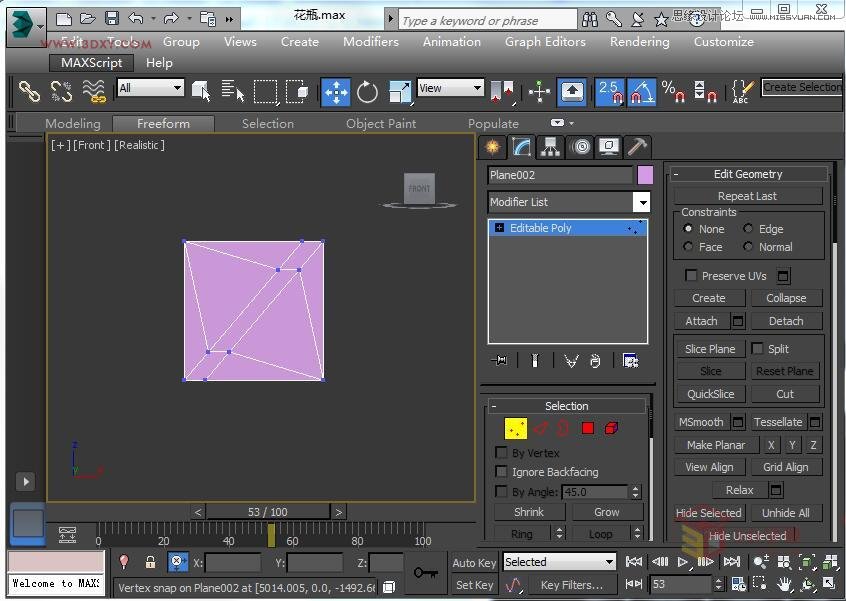Image resolution: width=846 pixels, height=601 pixels.
Task: Enable the Ignore Backfacing checkbox
Action: pyautogui.click(x=502, y=472)
